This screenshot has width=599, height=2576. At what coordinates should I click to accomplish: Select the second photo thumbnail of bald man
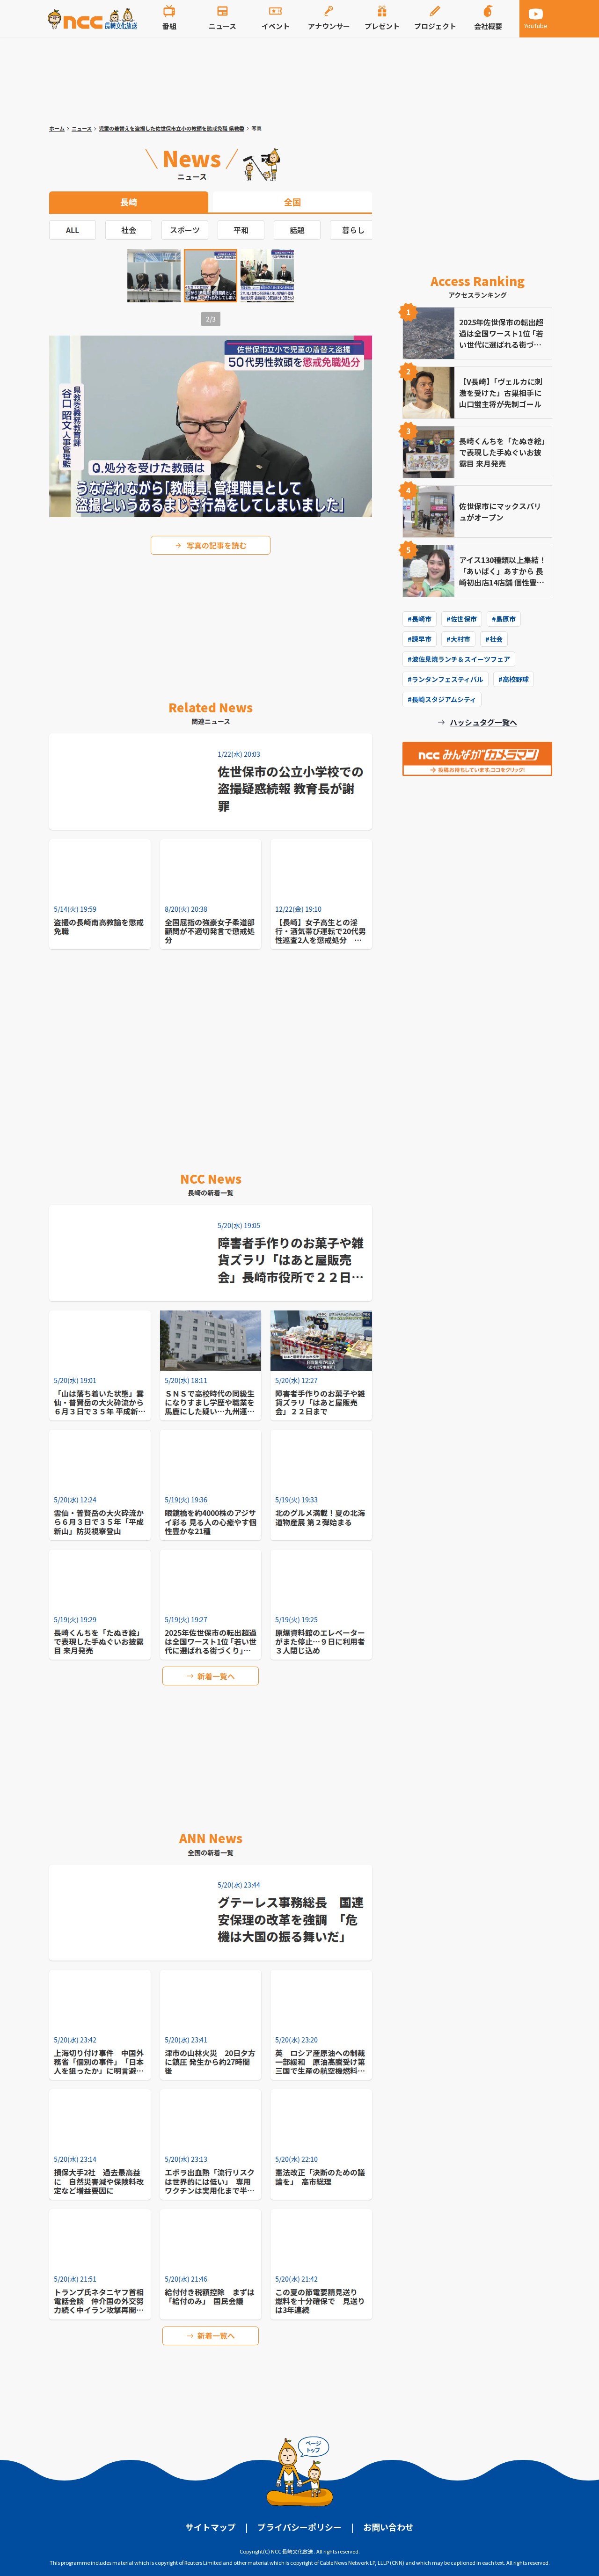point(210,276)
